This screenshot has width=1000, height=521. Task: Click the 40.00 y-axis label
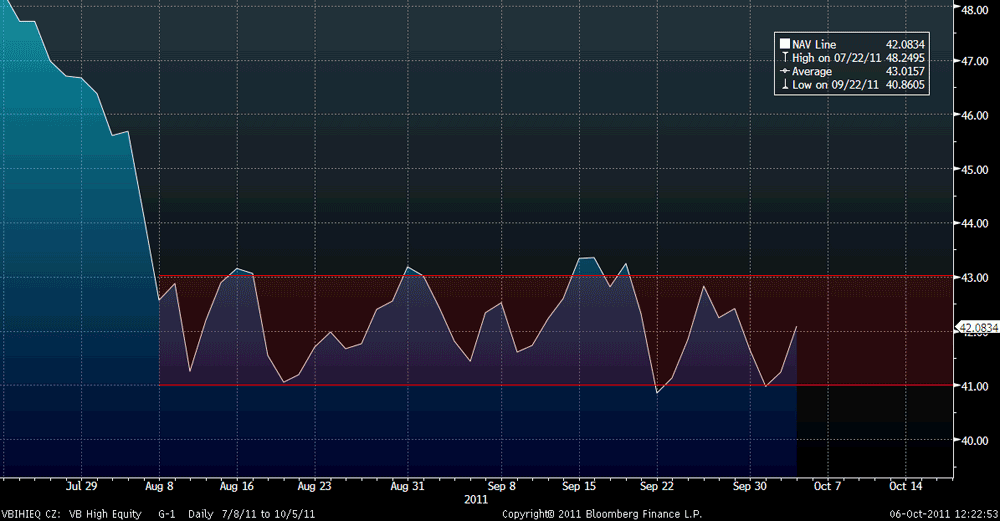point(975,441)
